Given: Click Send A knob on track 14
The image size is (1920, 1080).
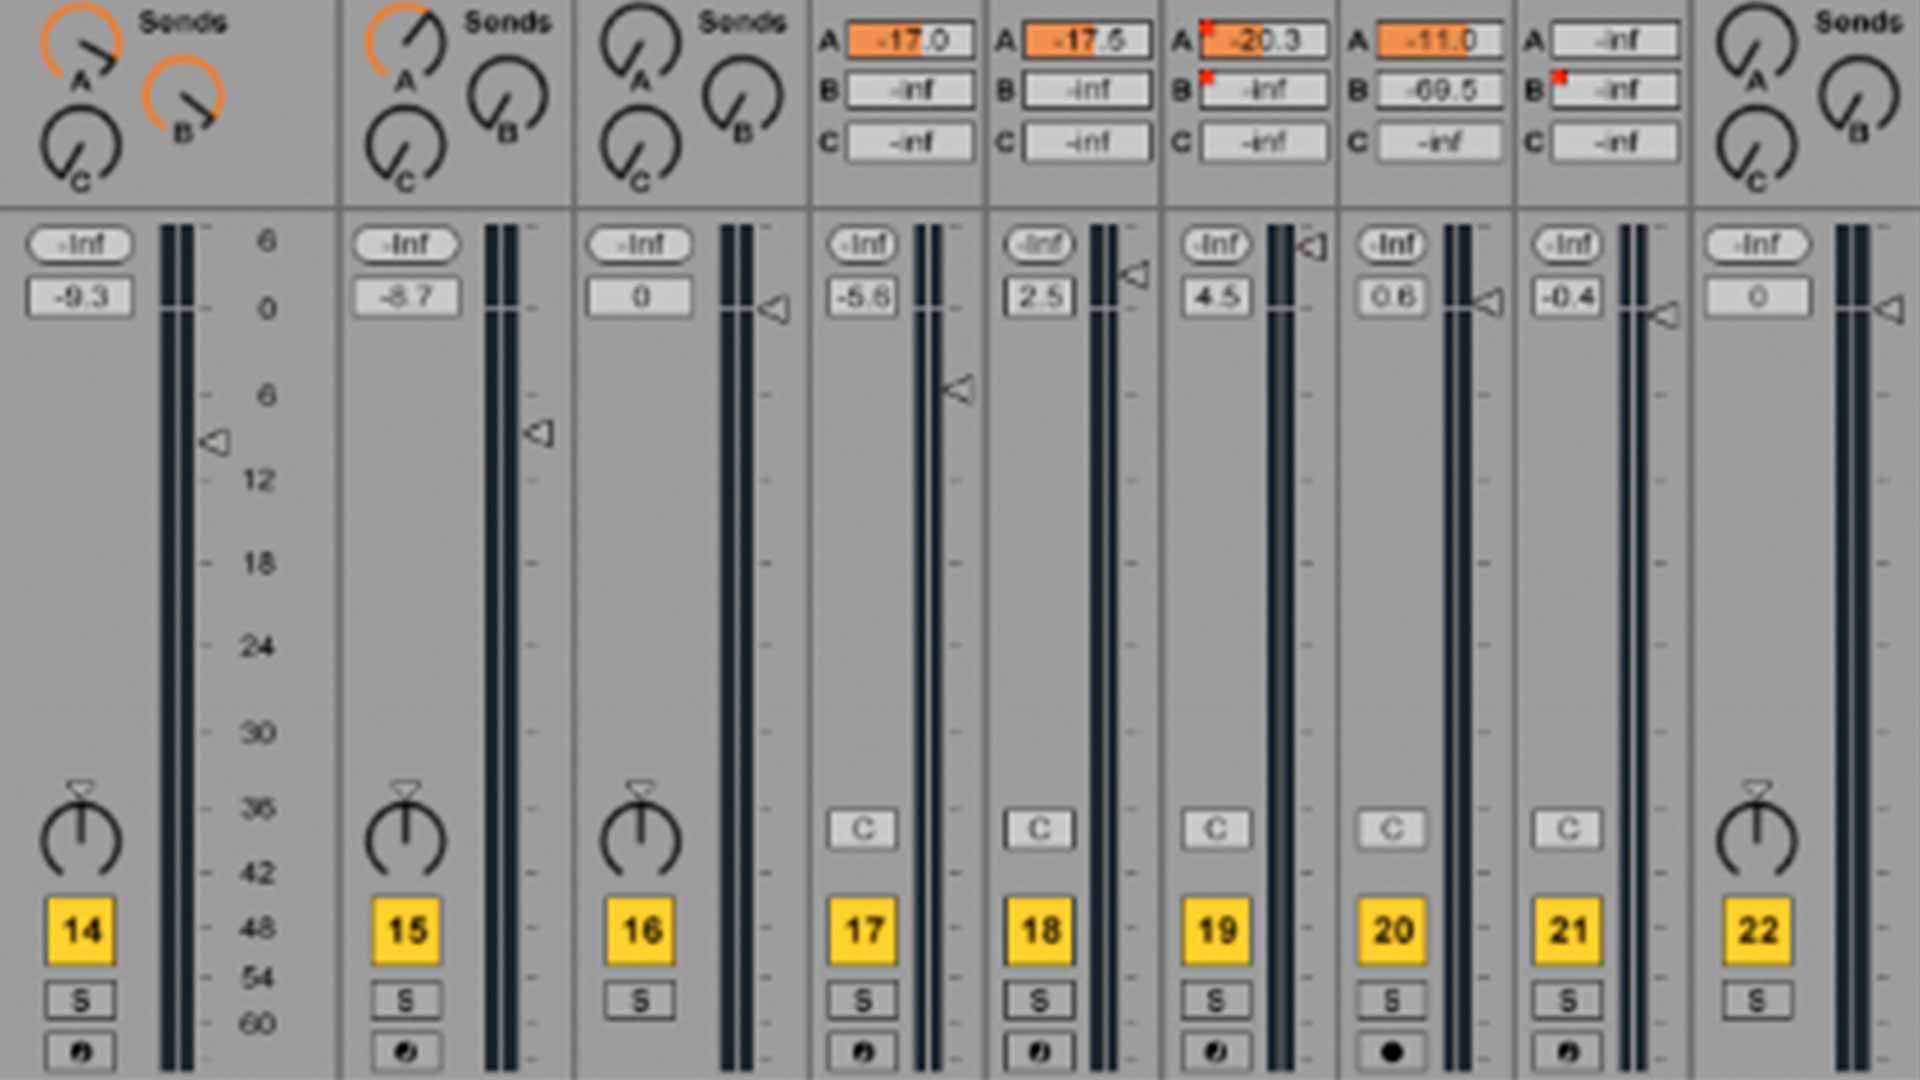Looking at the screenshot, I should tap(81, 44).
